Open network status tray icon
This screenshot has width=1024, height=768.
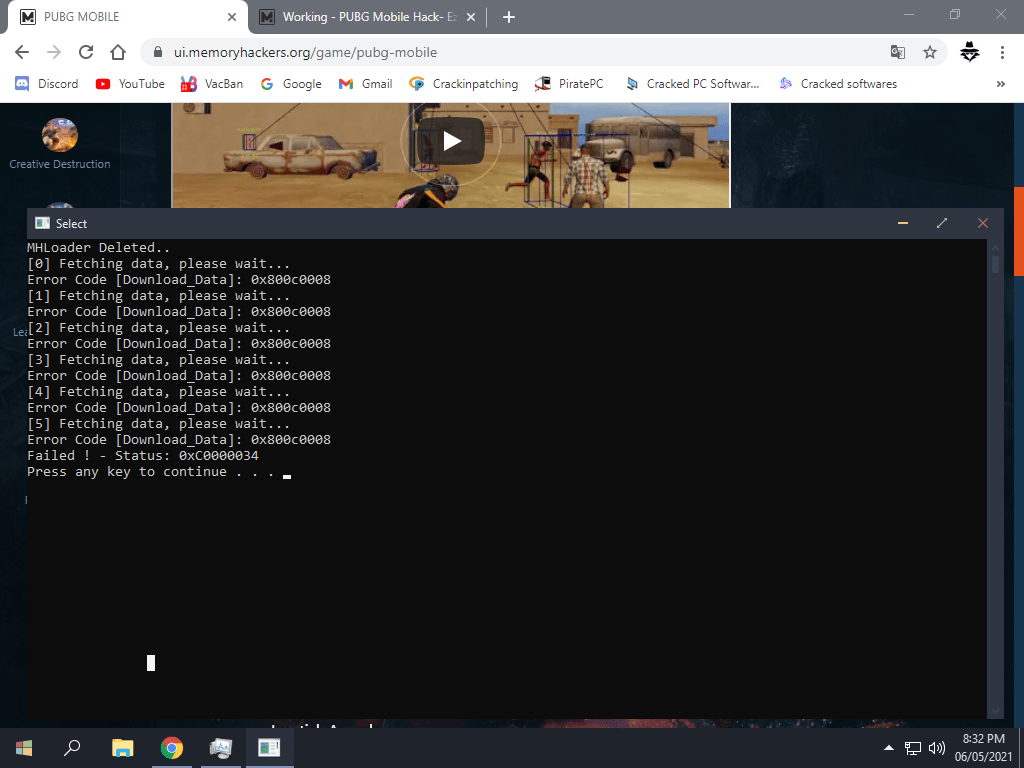tap(912, 748)
